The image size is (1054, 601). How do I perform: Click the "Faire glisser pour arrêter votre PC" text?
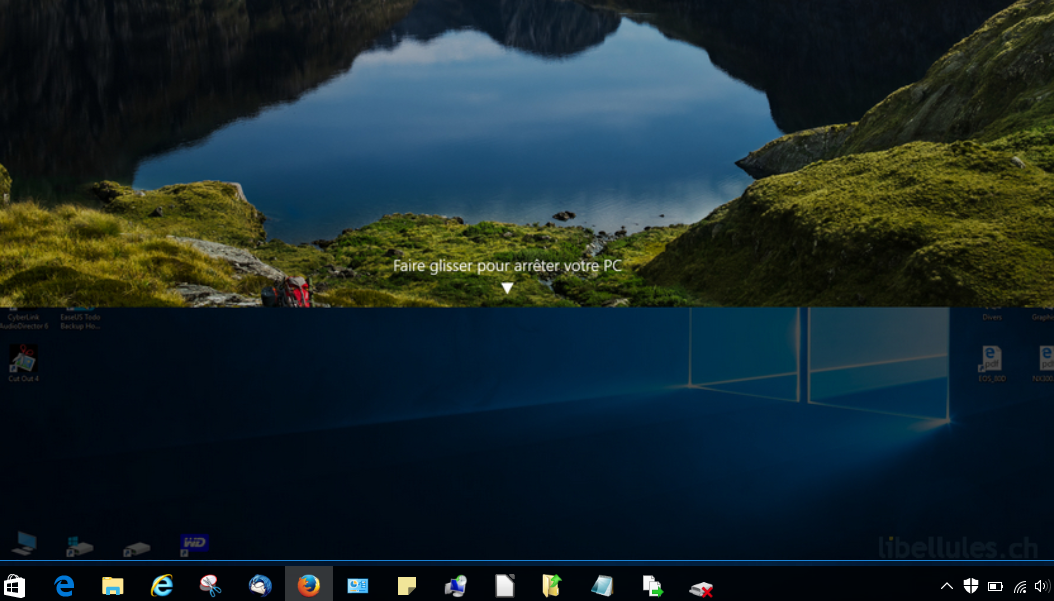[507, 266]
